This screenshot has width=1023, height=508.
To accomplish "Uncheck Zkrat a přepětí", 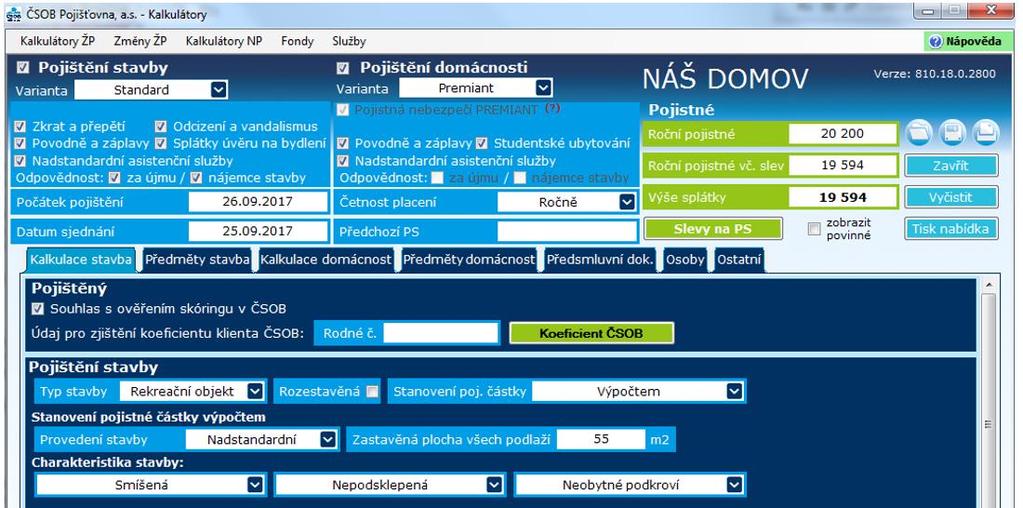I will pyautogui.click(x=20, y=127).
